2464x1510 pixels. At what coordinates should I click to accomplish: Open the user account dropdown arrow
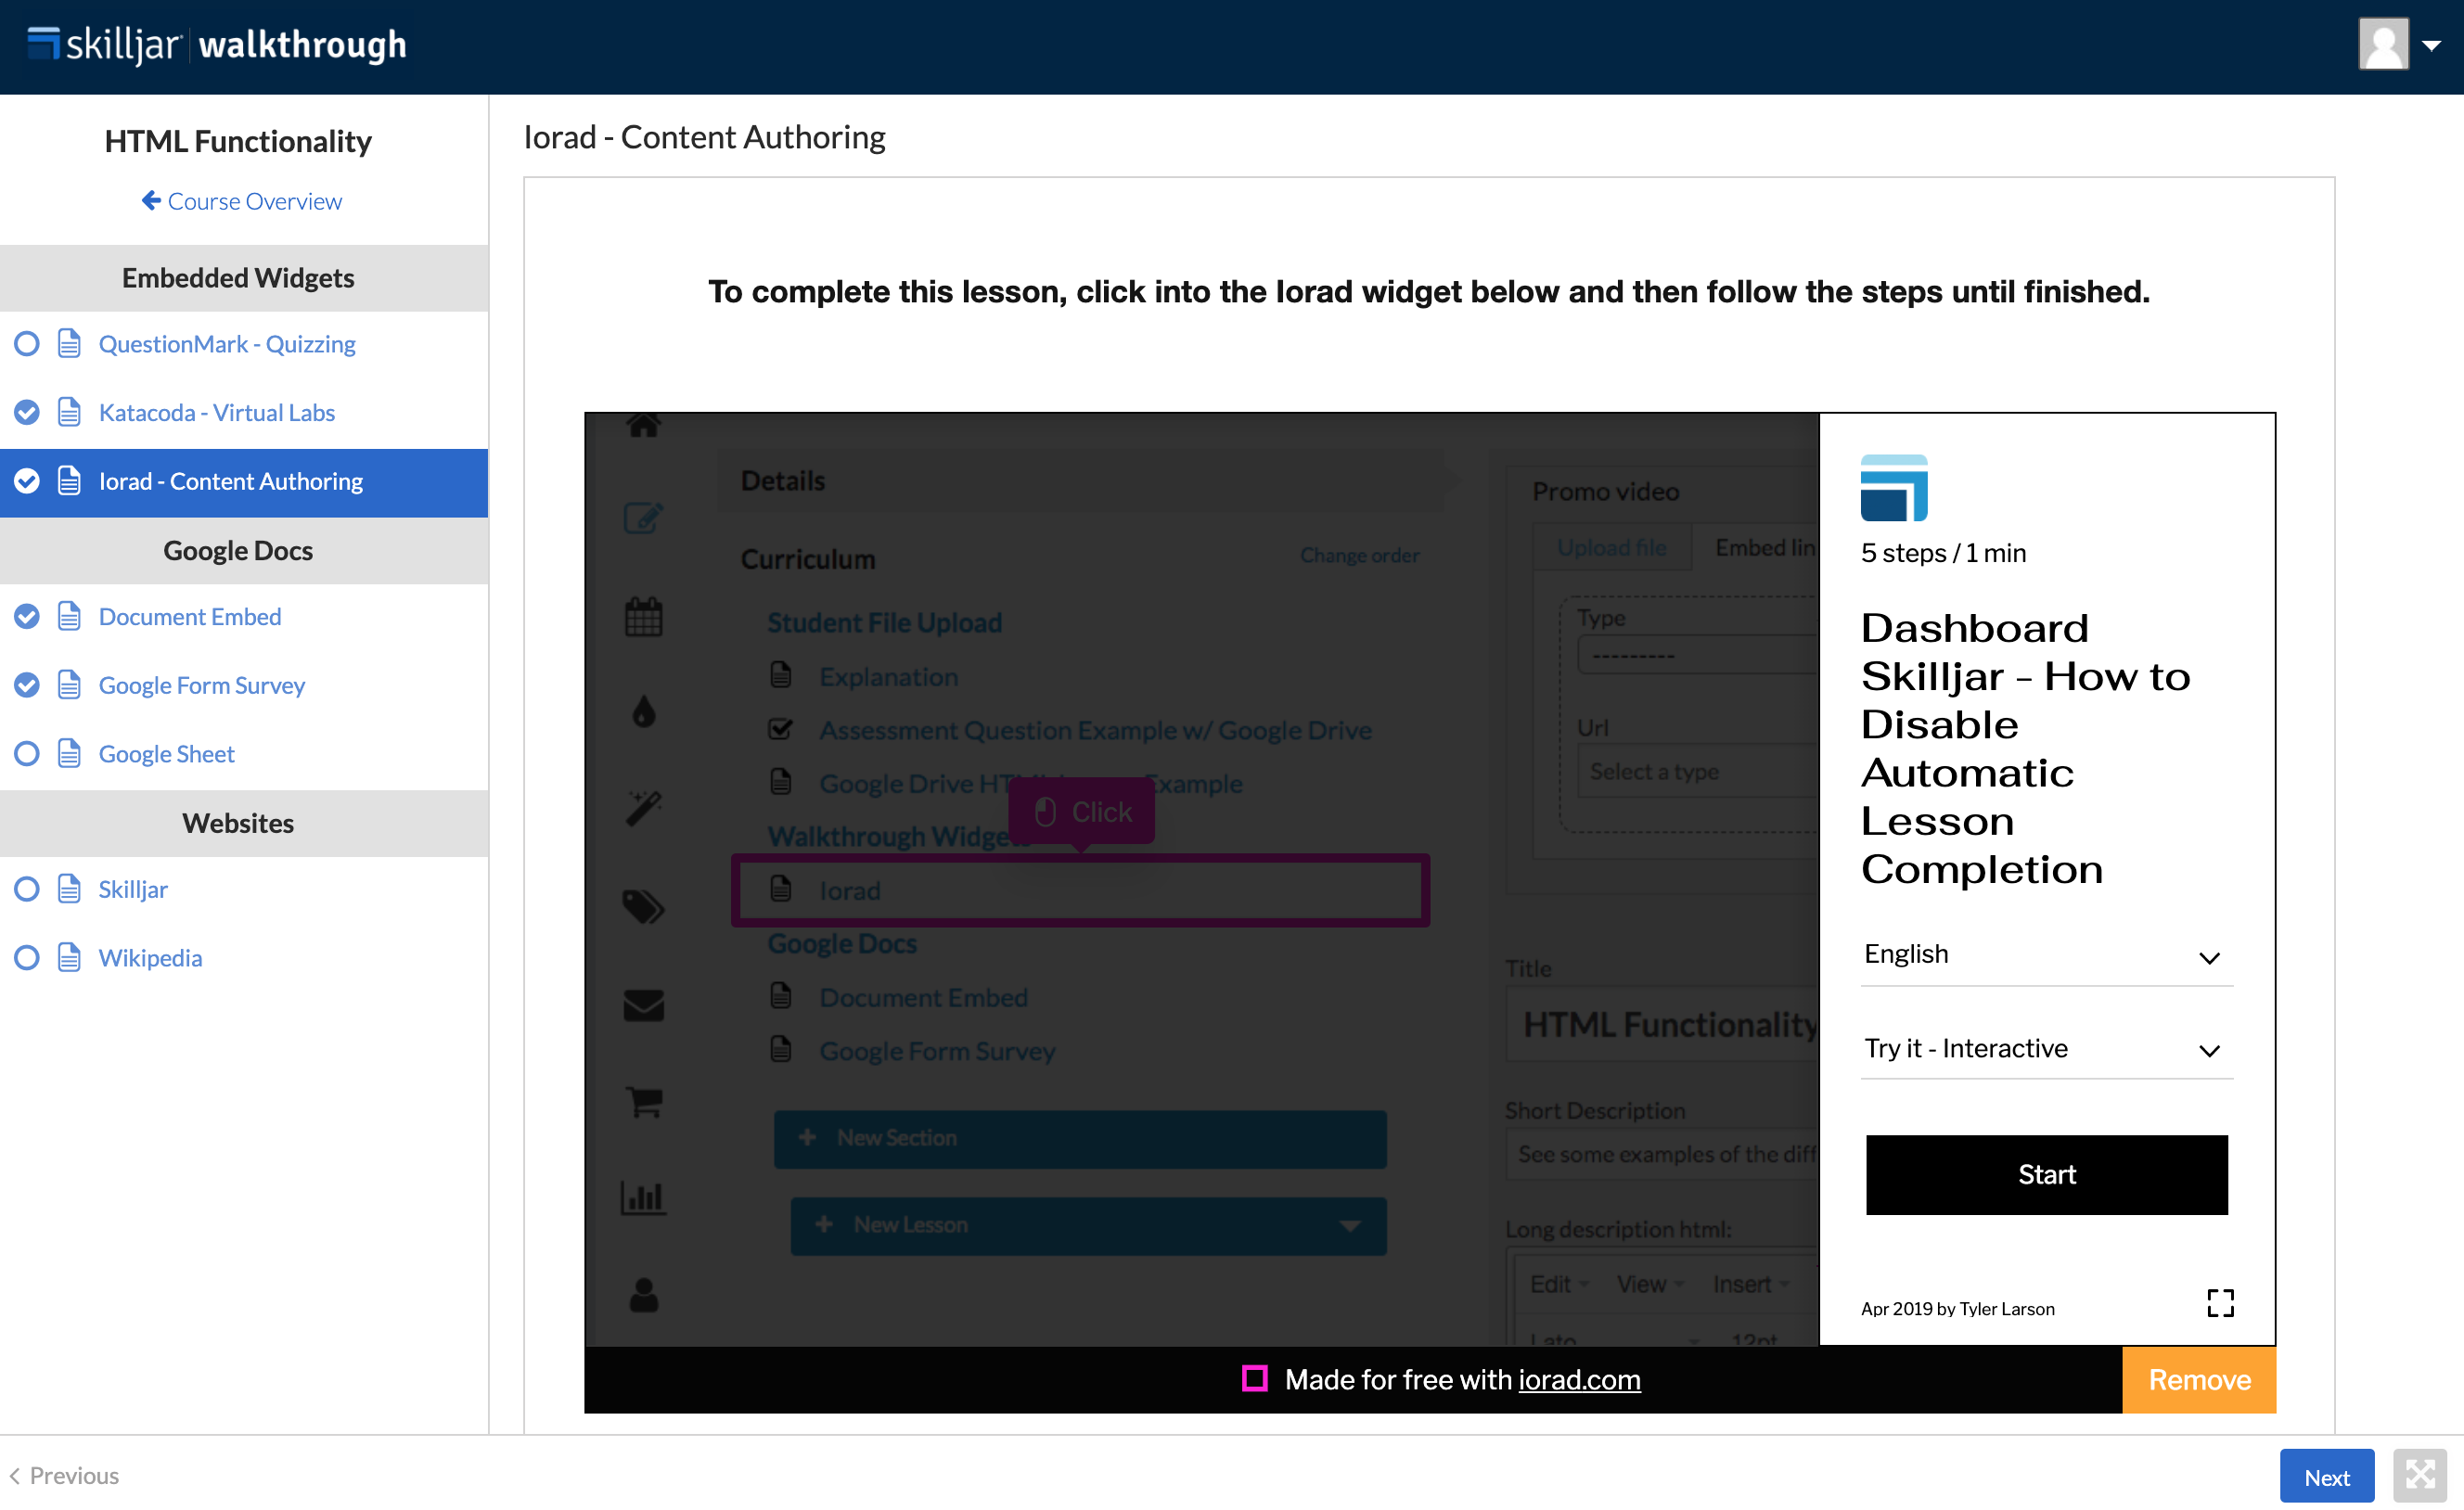[2432, 46]
